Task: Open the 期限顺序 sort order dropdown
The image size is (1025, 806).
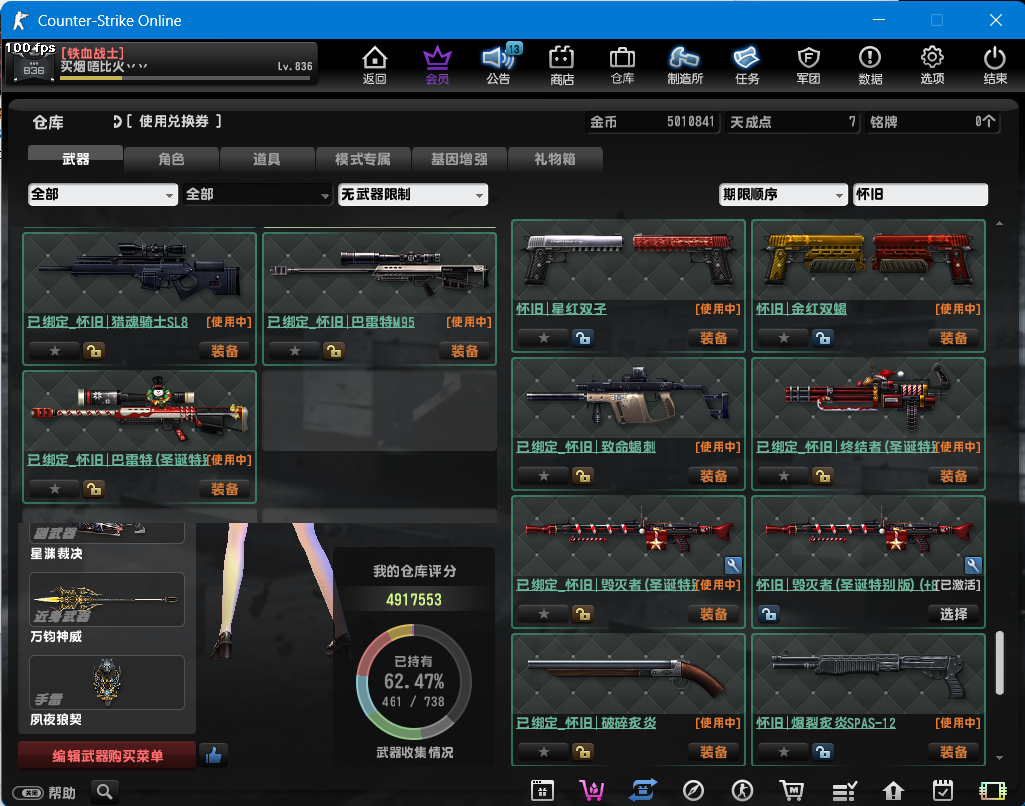Action: pos(782,194)
